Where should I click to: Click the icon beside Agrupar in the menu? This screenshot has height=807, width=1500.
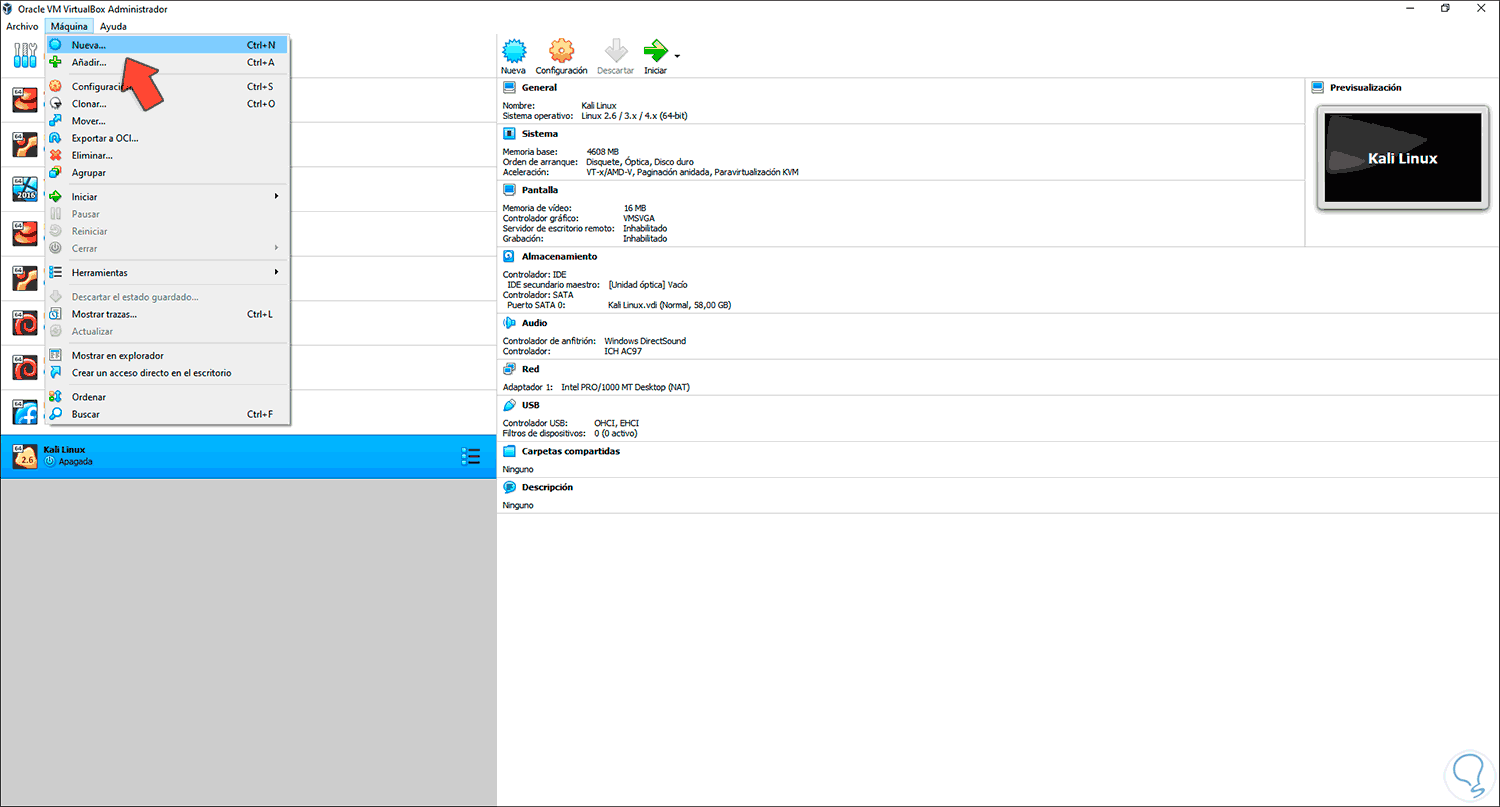coord(56,172)
